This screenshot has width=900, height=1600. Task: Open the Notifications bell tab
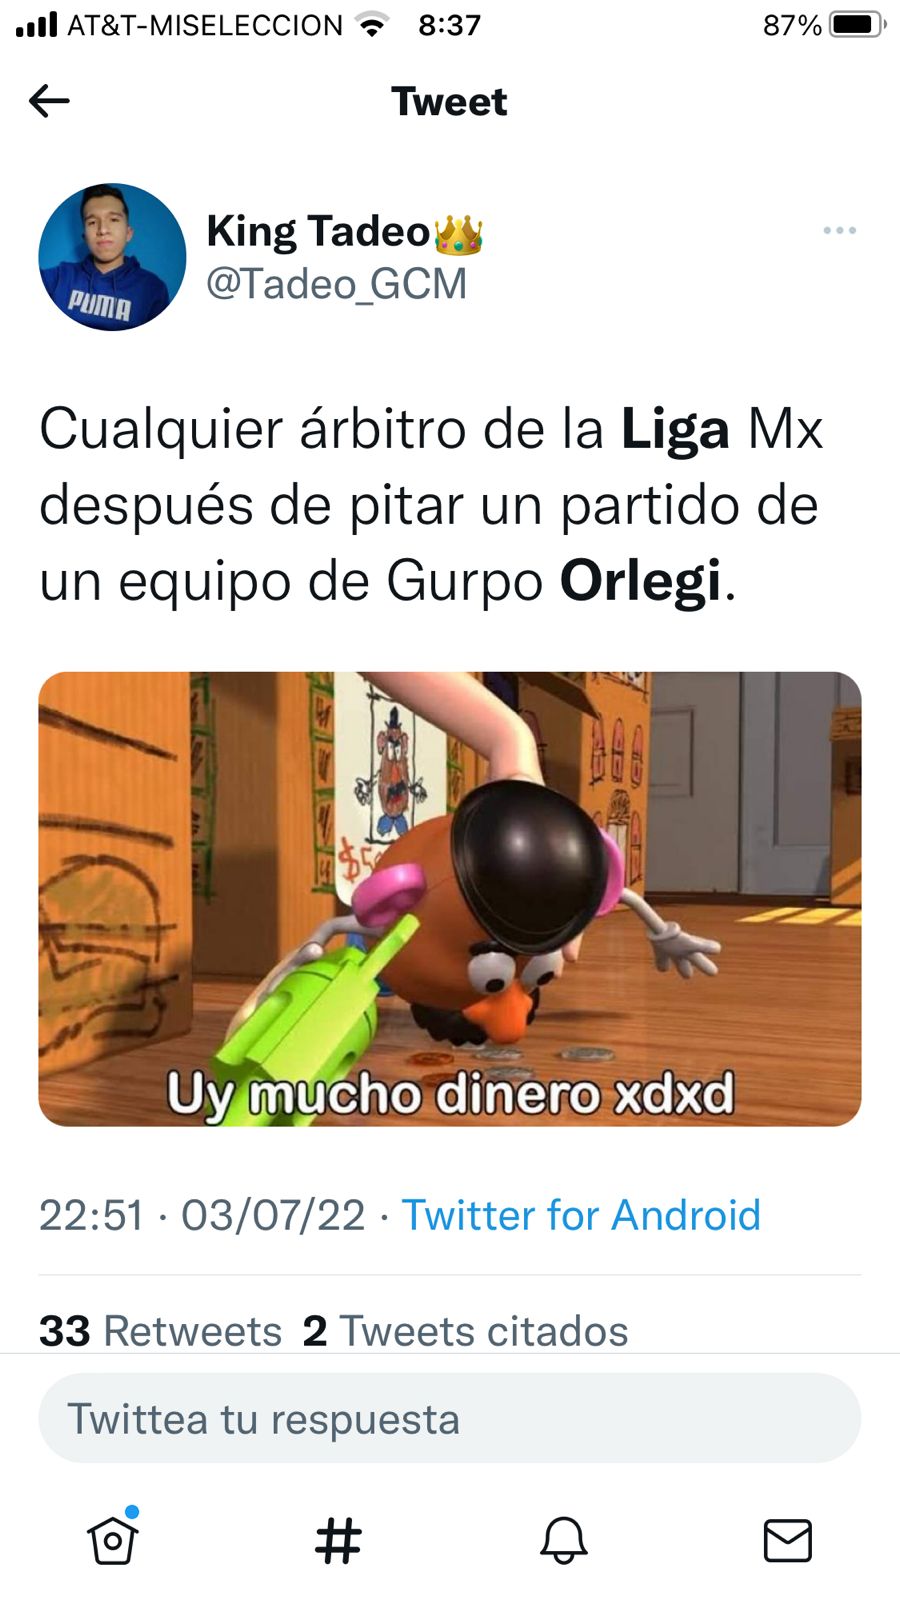click(564, 1540)
